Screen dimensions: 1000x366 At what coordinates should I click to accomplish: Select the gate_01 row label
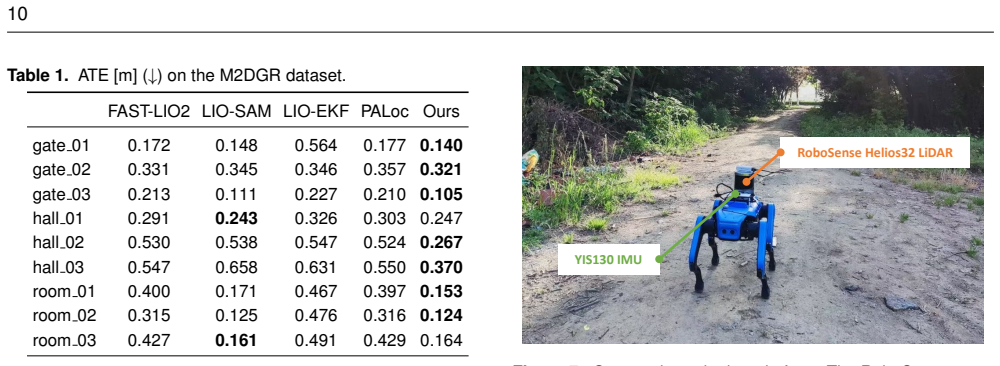(x=61, y=146)
